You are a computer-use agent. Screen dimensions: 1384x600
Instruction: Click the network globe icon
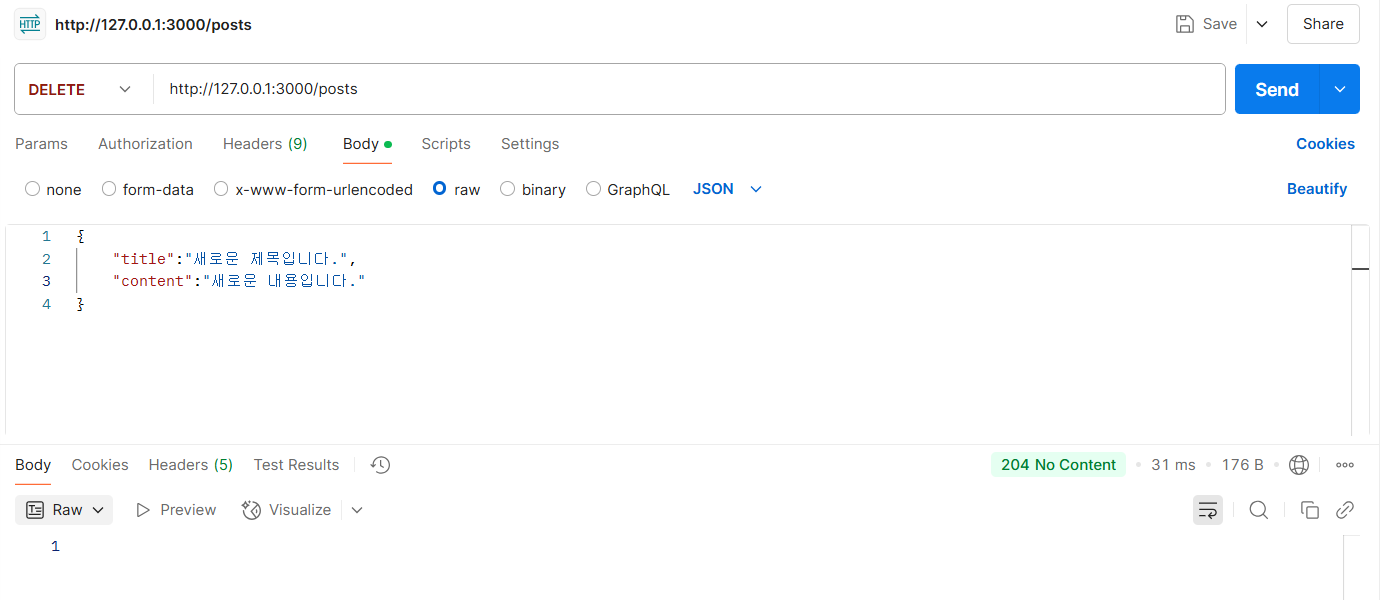tap(1299, 465)
